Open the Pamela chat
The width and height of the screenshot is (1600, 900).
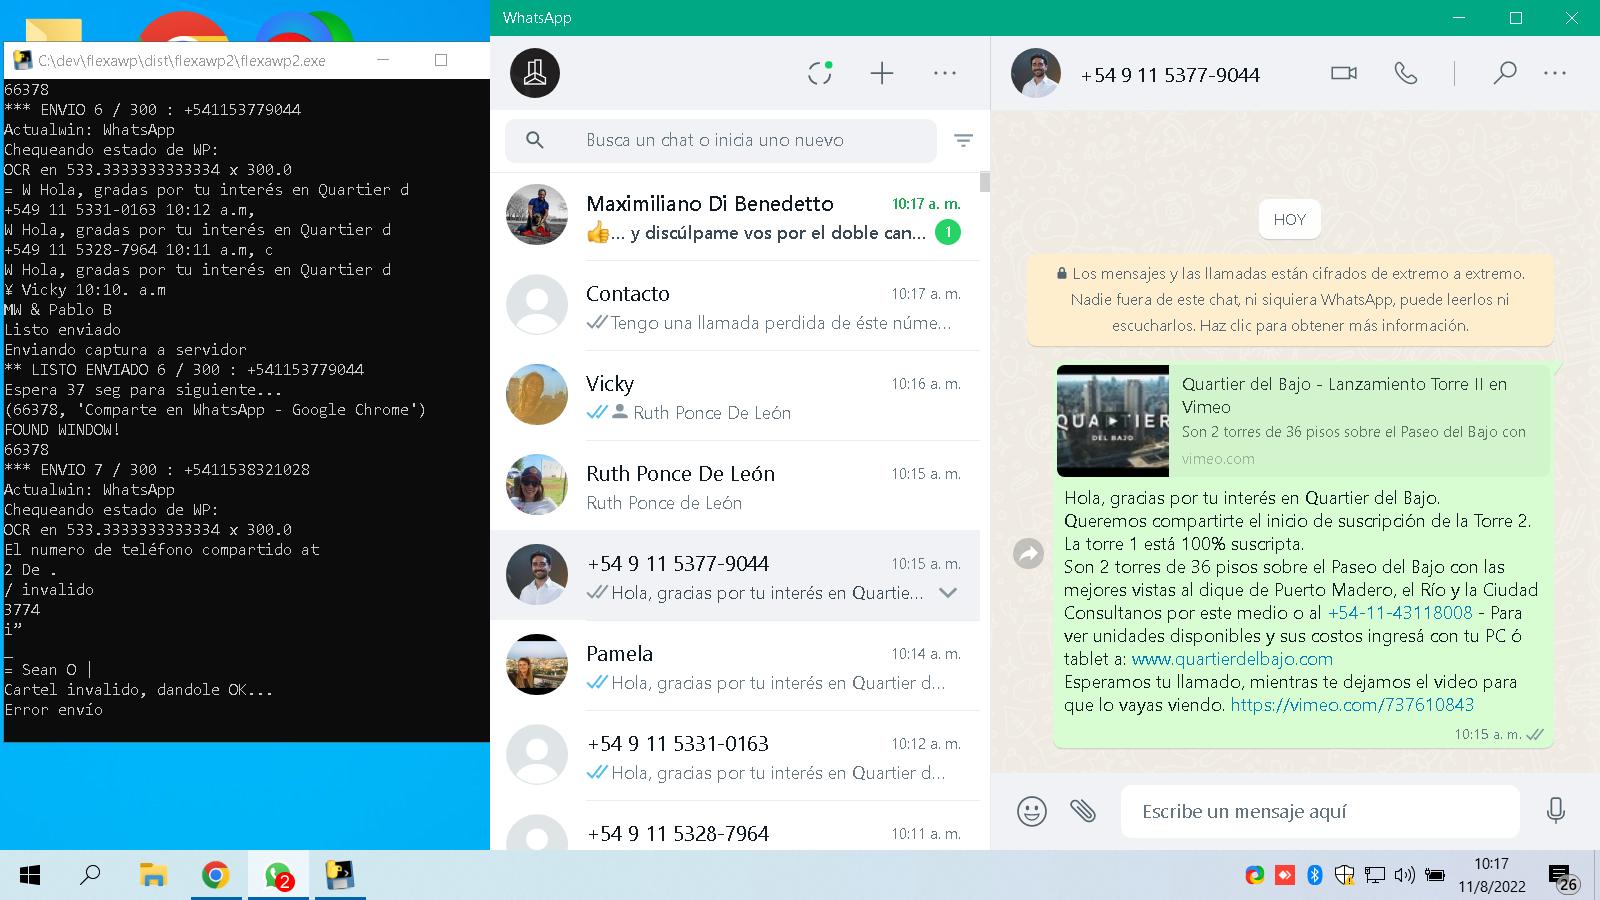pyautogui.click(x=735, y=666)
